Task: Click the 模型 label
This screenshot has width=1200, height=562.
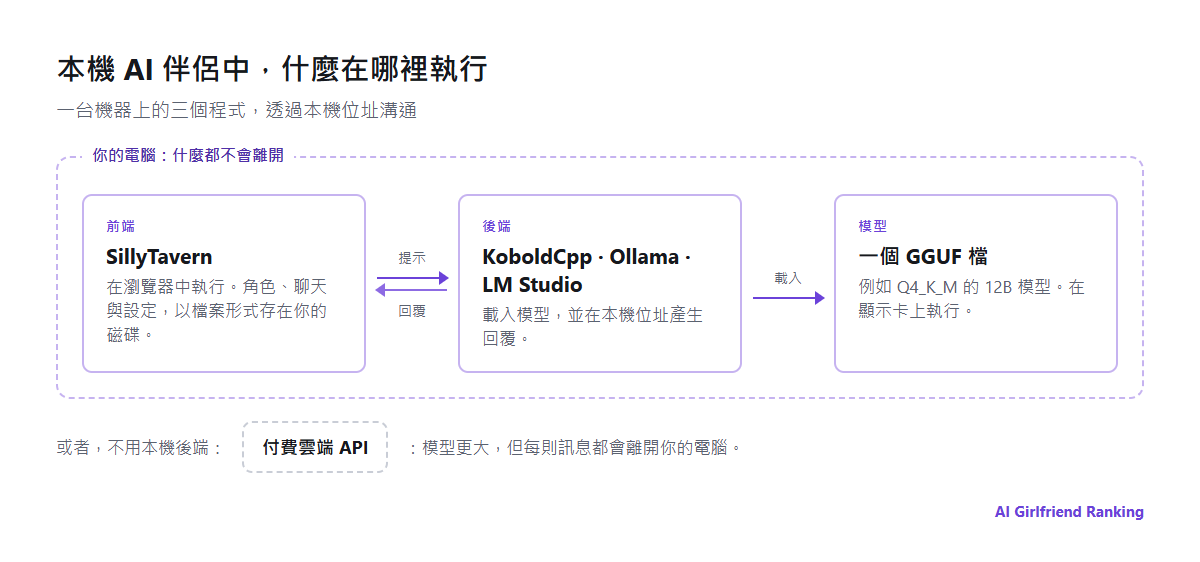Action: point(872,226)
